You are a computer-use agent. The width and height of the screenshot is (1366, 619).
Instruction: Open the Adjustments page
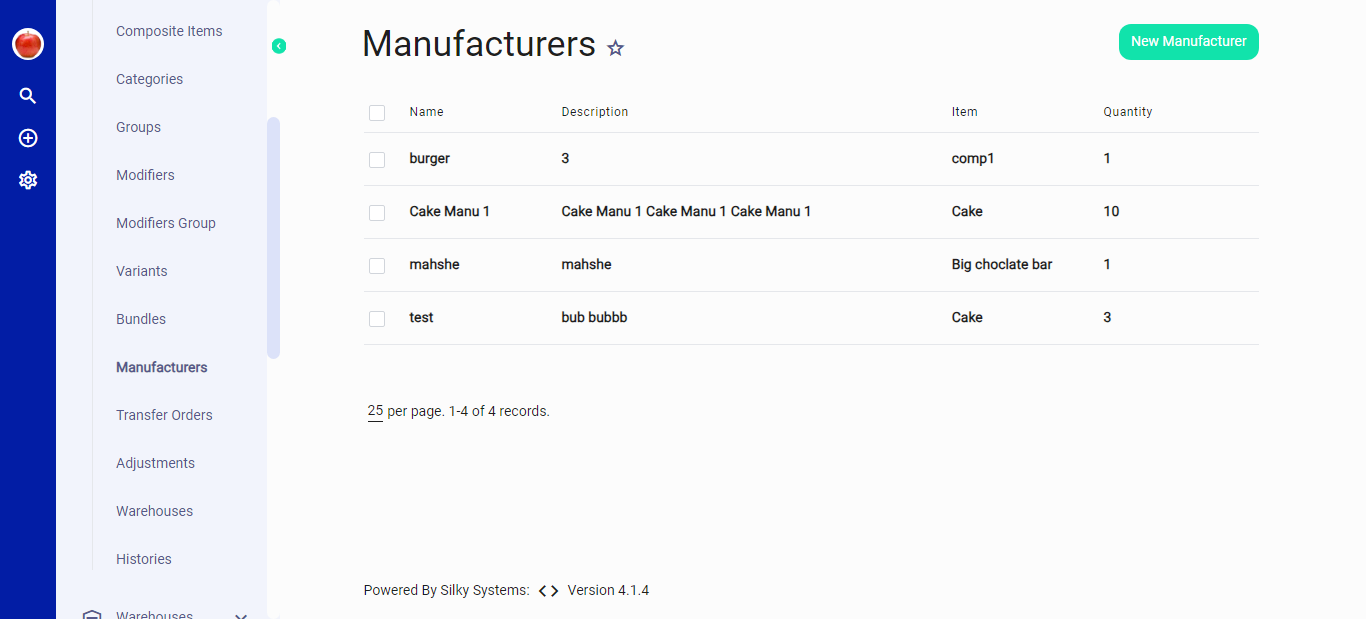155,462
